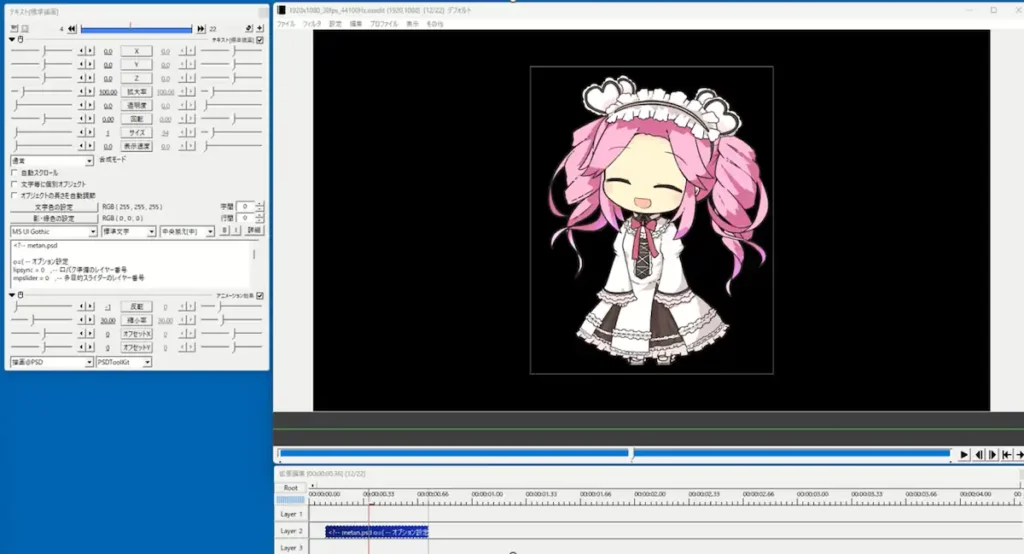1024x554 pixels.
Task: Select the metan.psd object on Layer 2
Action: 377,532
